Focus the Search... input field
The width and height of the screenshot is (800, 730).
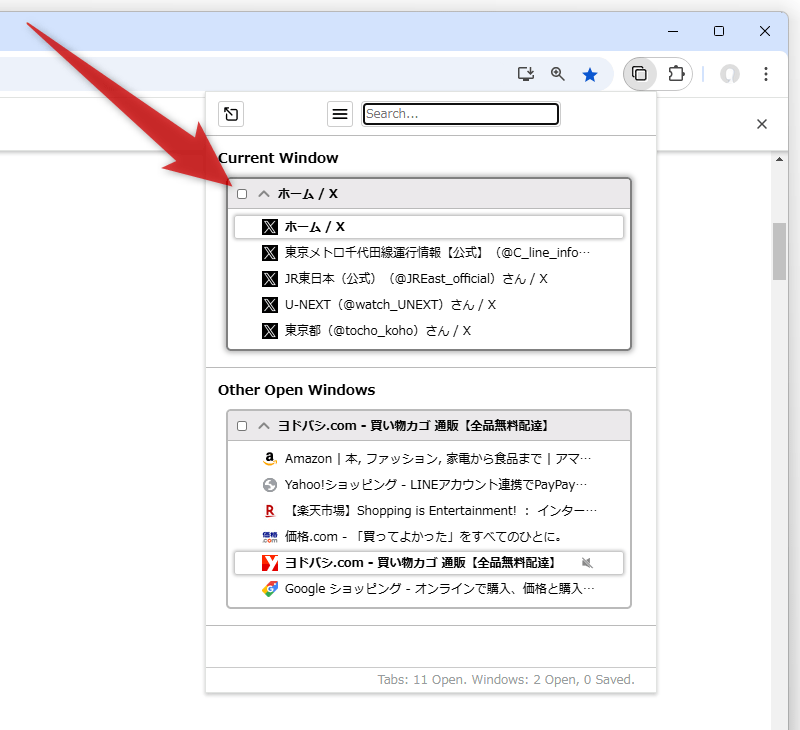(x=461, y=114)
